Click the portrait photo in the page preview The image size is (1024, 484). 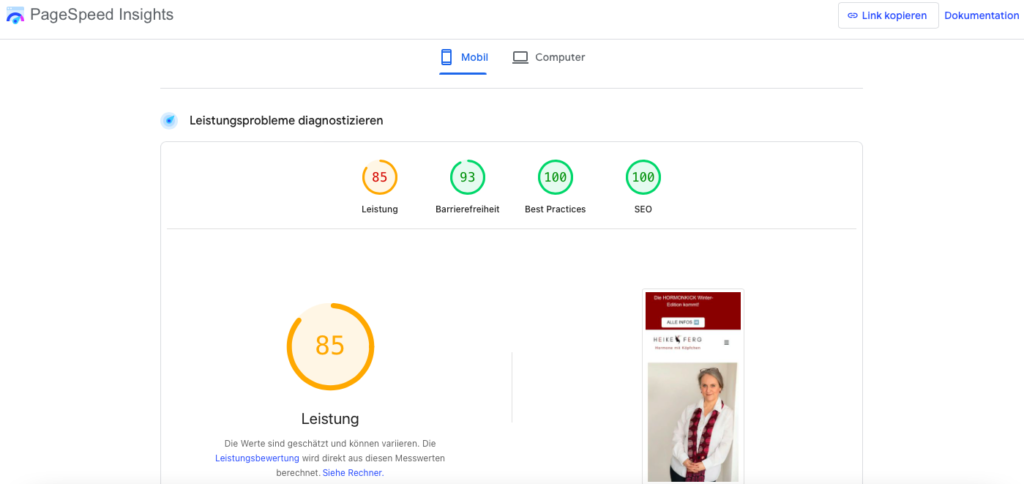coord(692,420)
